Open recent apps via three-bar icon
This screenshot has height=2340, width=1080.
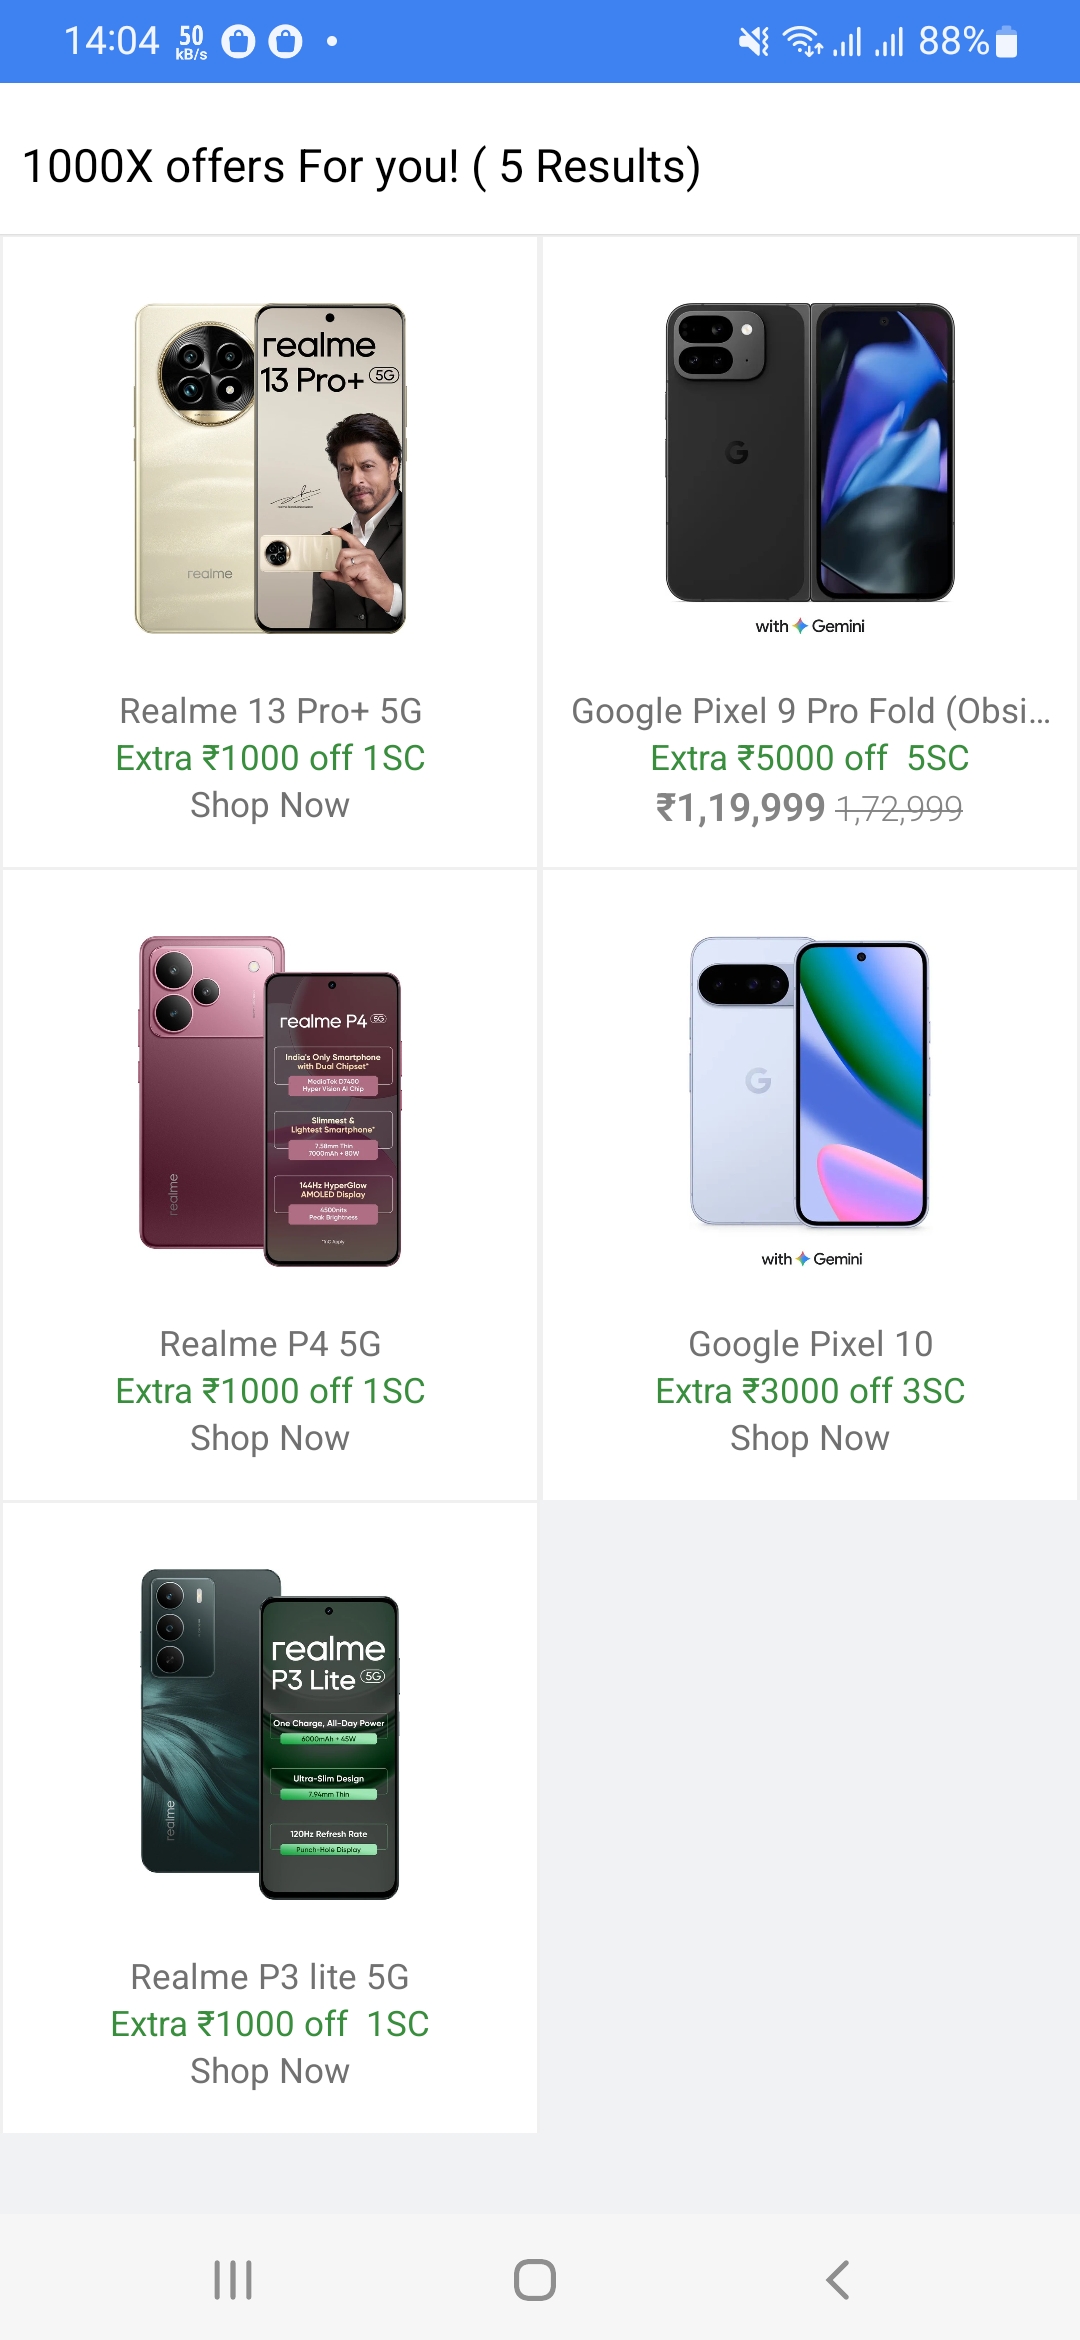point(233,2280)
